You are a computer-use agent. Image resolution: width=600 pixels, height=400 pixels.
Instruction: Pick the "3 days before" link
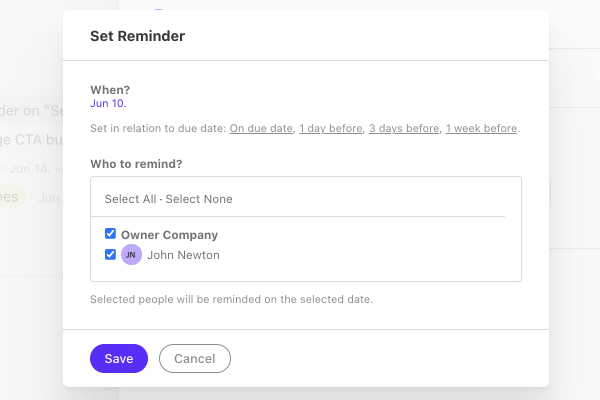tap(404, 128)
